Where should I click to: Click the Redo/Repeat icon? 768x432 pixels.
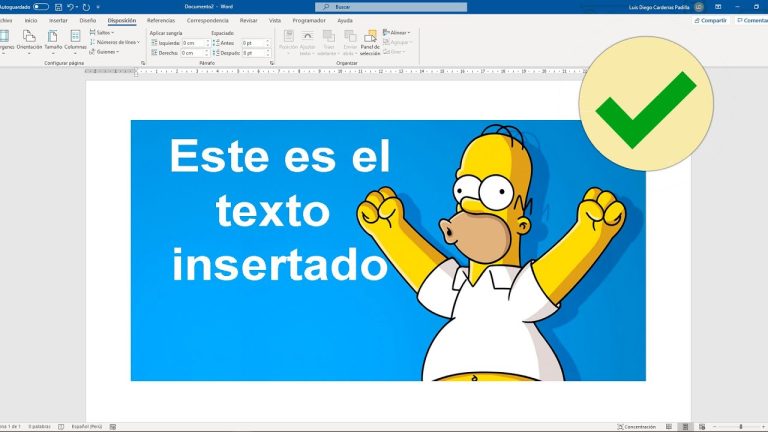coord(86,7)
